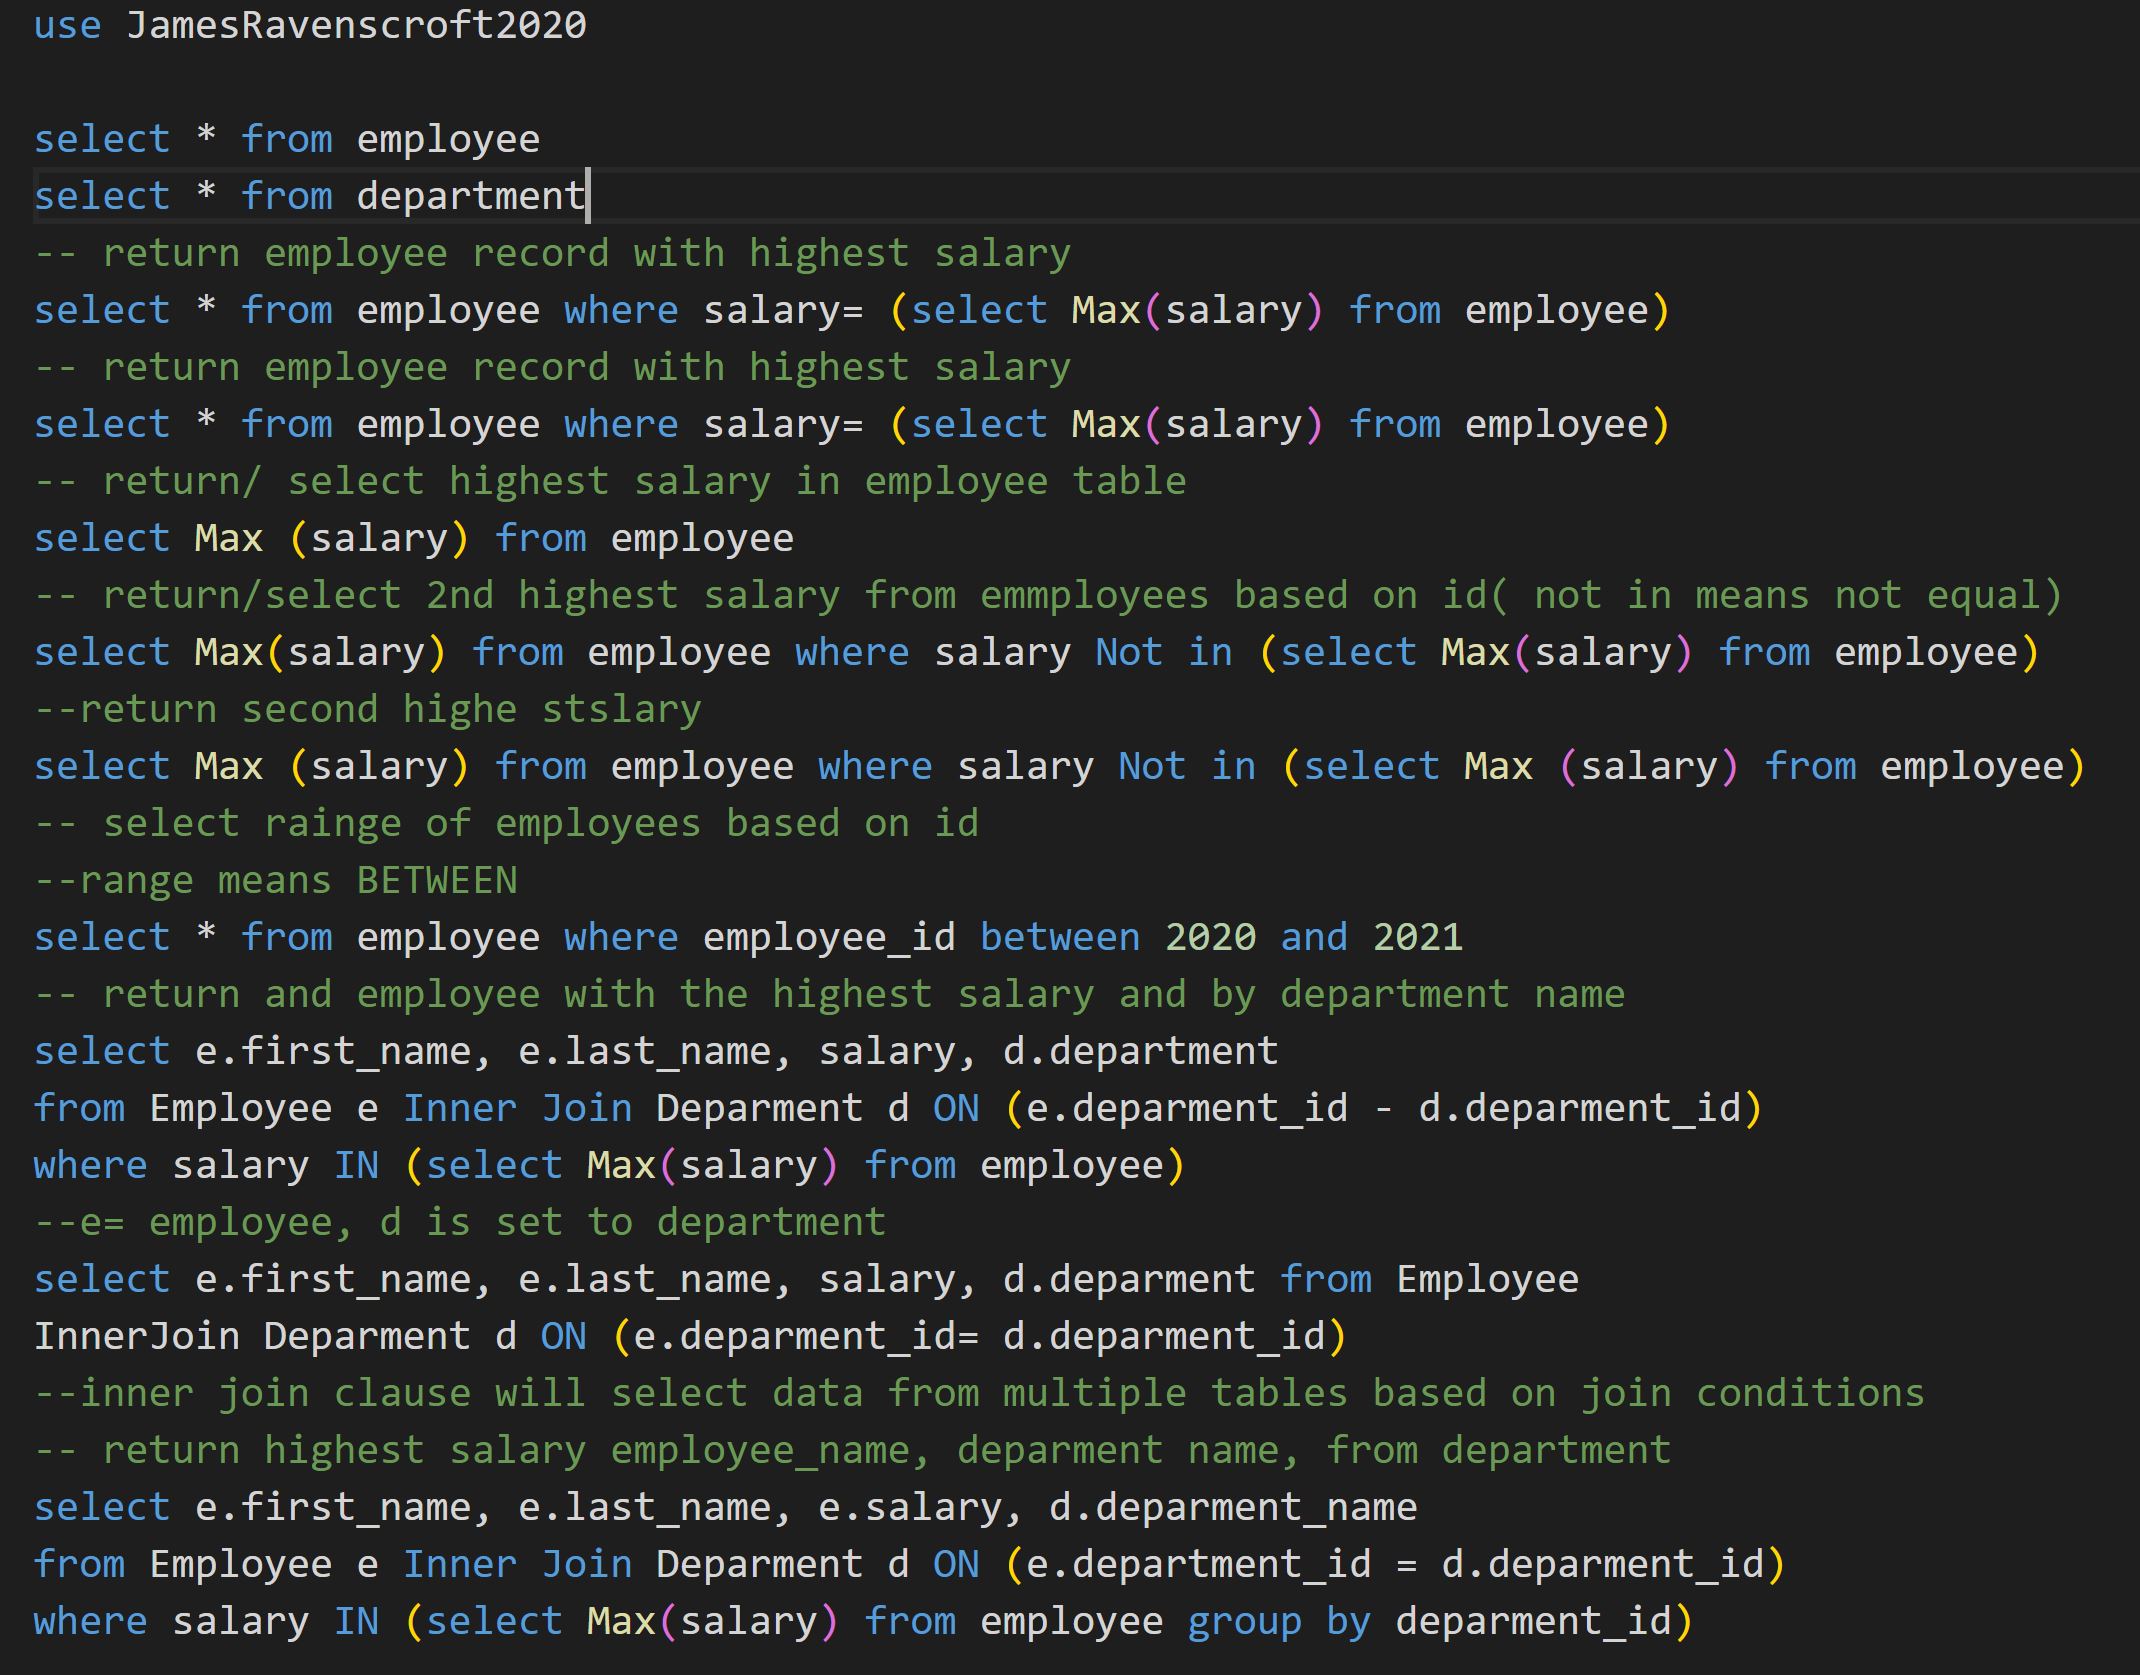Click '2nd' in the second-highest salary comment
Viewport: 2140px width, 1675px height.
459,595
